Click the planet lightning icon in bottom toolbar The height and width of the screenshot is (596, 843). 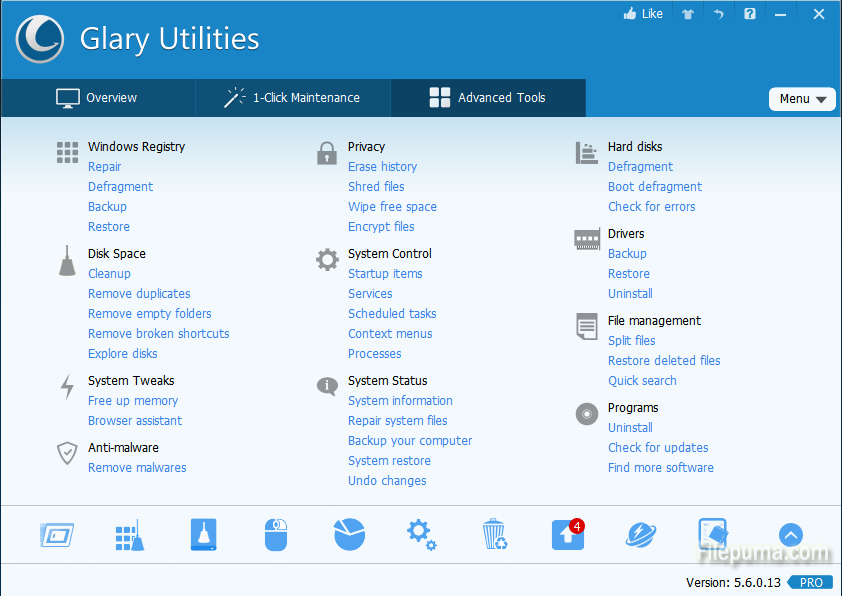641,535
